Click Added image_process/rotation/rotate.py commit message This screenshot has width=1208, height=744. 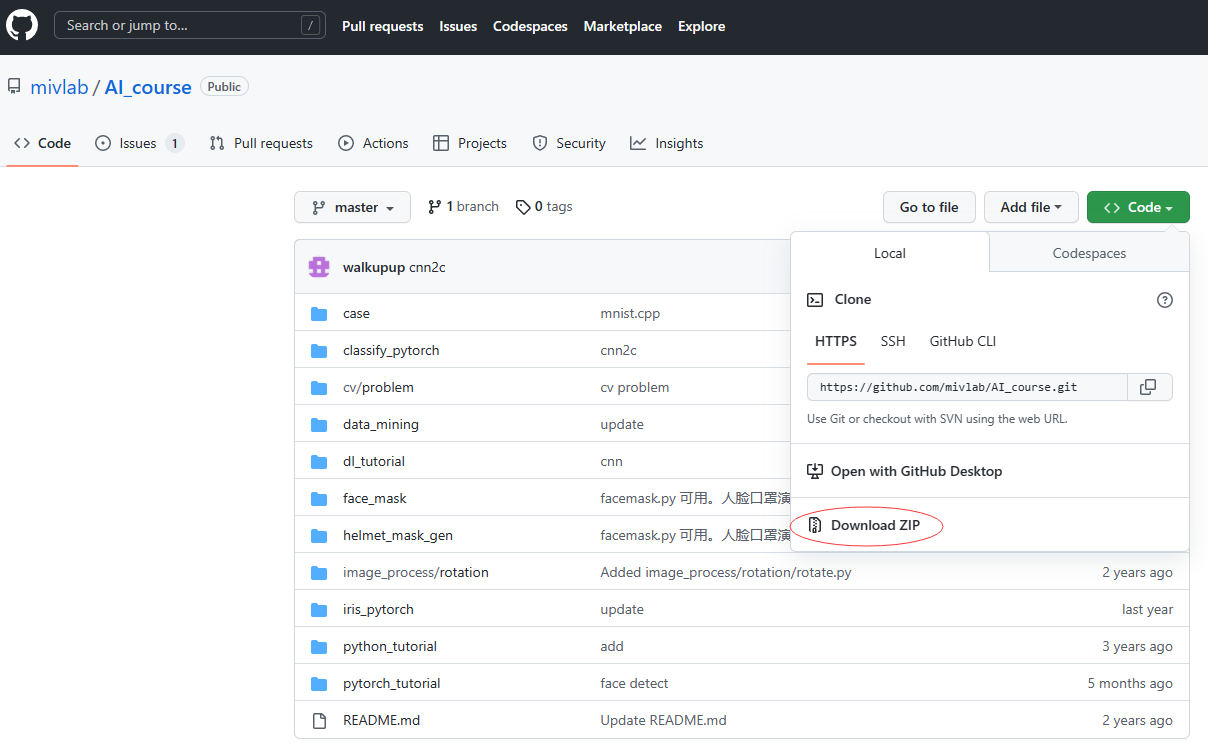pos(726,573)
